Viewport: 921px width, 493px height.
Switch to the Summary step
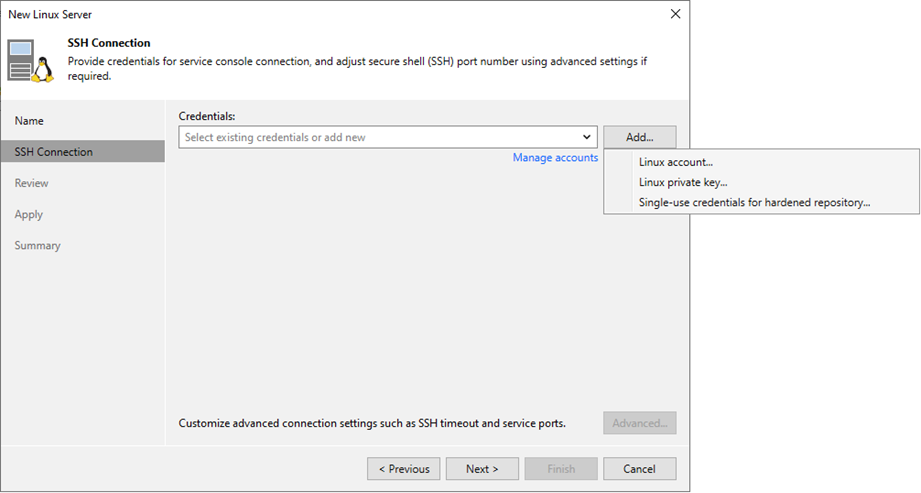click(x=37, y=245)
